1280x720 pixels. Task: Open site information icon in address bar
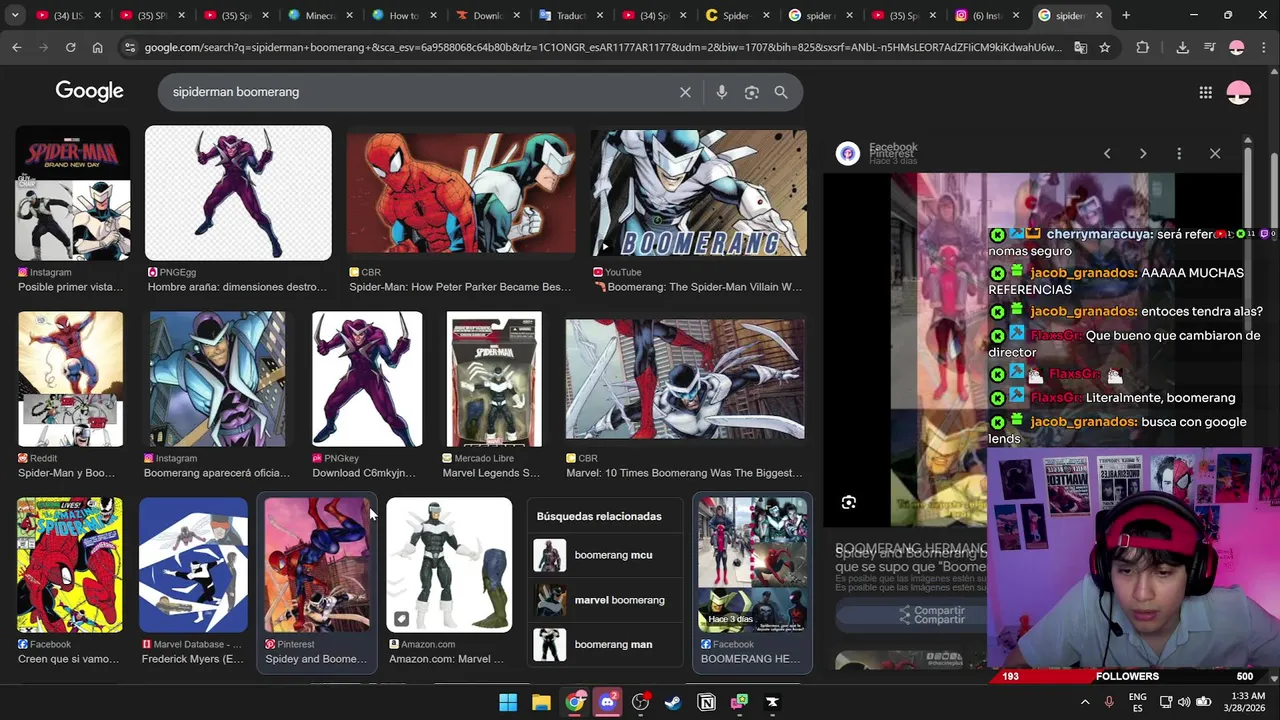coord(130,47)
